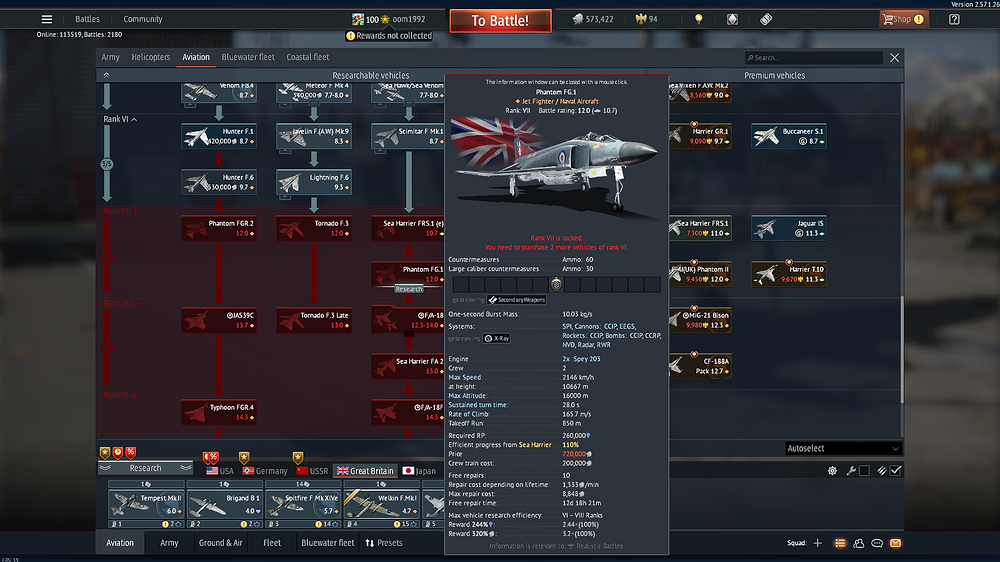Viewport: 1000px width, 562px height.
Task: Select the Javelin F.(AW) Mk.9 aircraft
Action: pos(314,136)
